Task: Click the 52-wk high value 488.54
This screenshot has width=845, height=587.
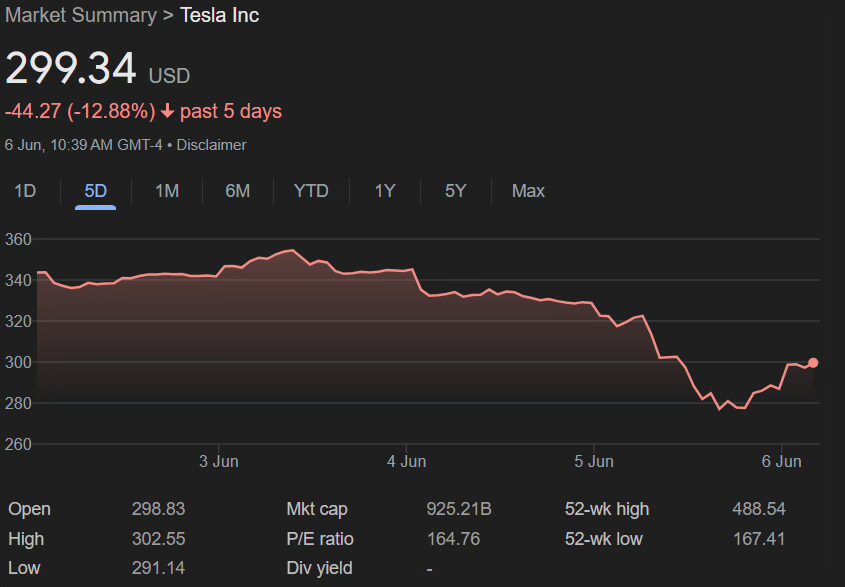Action: (758, 509)
